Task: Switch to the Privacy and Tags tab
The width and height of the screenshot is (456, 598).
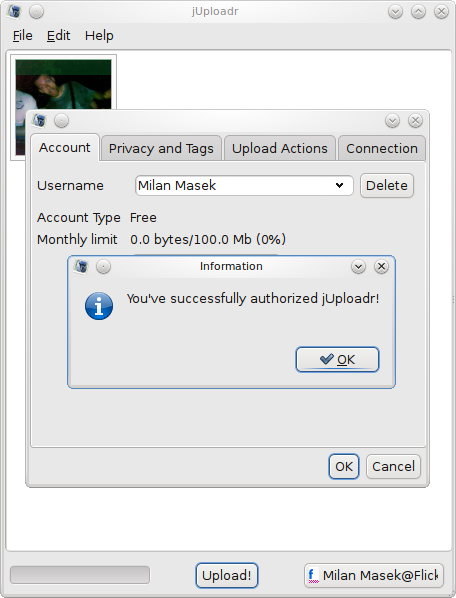Action: [161, 148]
